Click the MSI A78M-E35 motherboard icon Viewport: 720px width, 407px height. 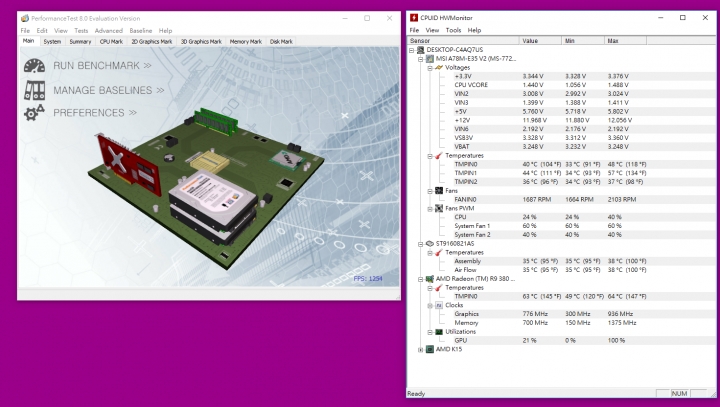pos(430,59)
